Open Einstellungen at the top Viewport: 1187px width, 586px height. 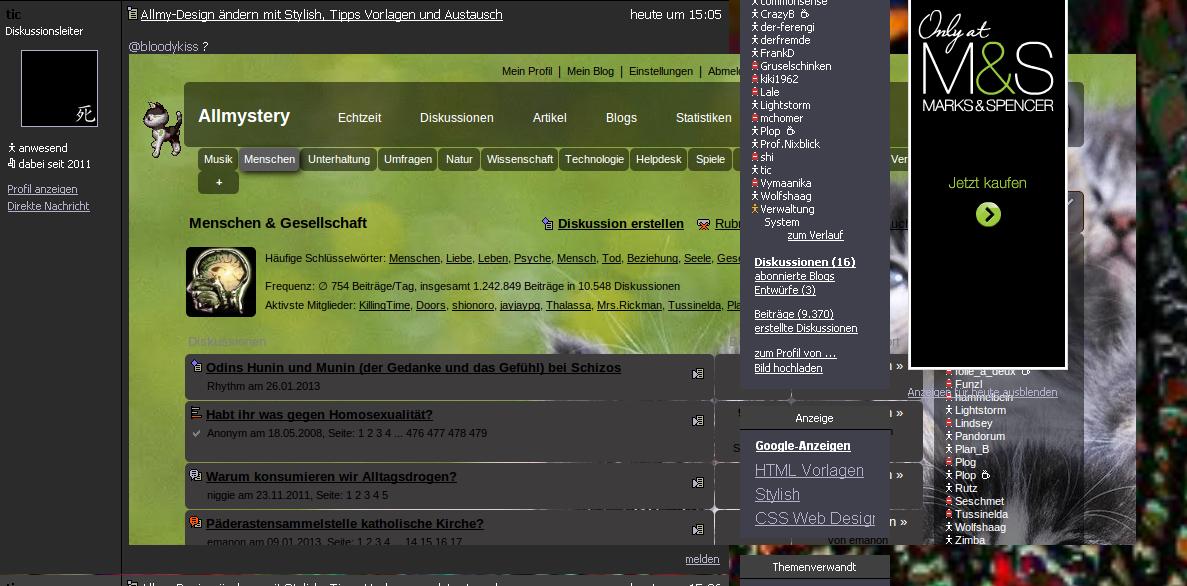pos(661,71)
